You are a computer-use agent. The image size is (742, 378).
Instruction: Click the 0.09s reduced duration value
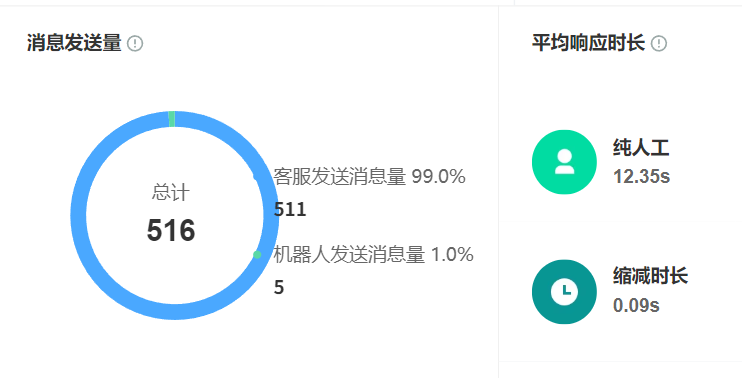point(636,305)
